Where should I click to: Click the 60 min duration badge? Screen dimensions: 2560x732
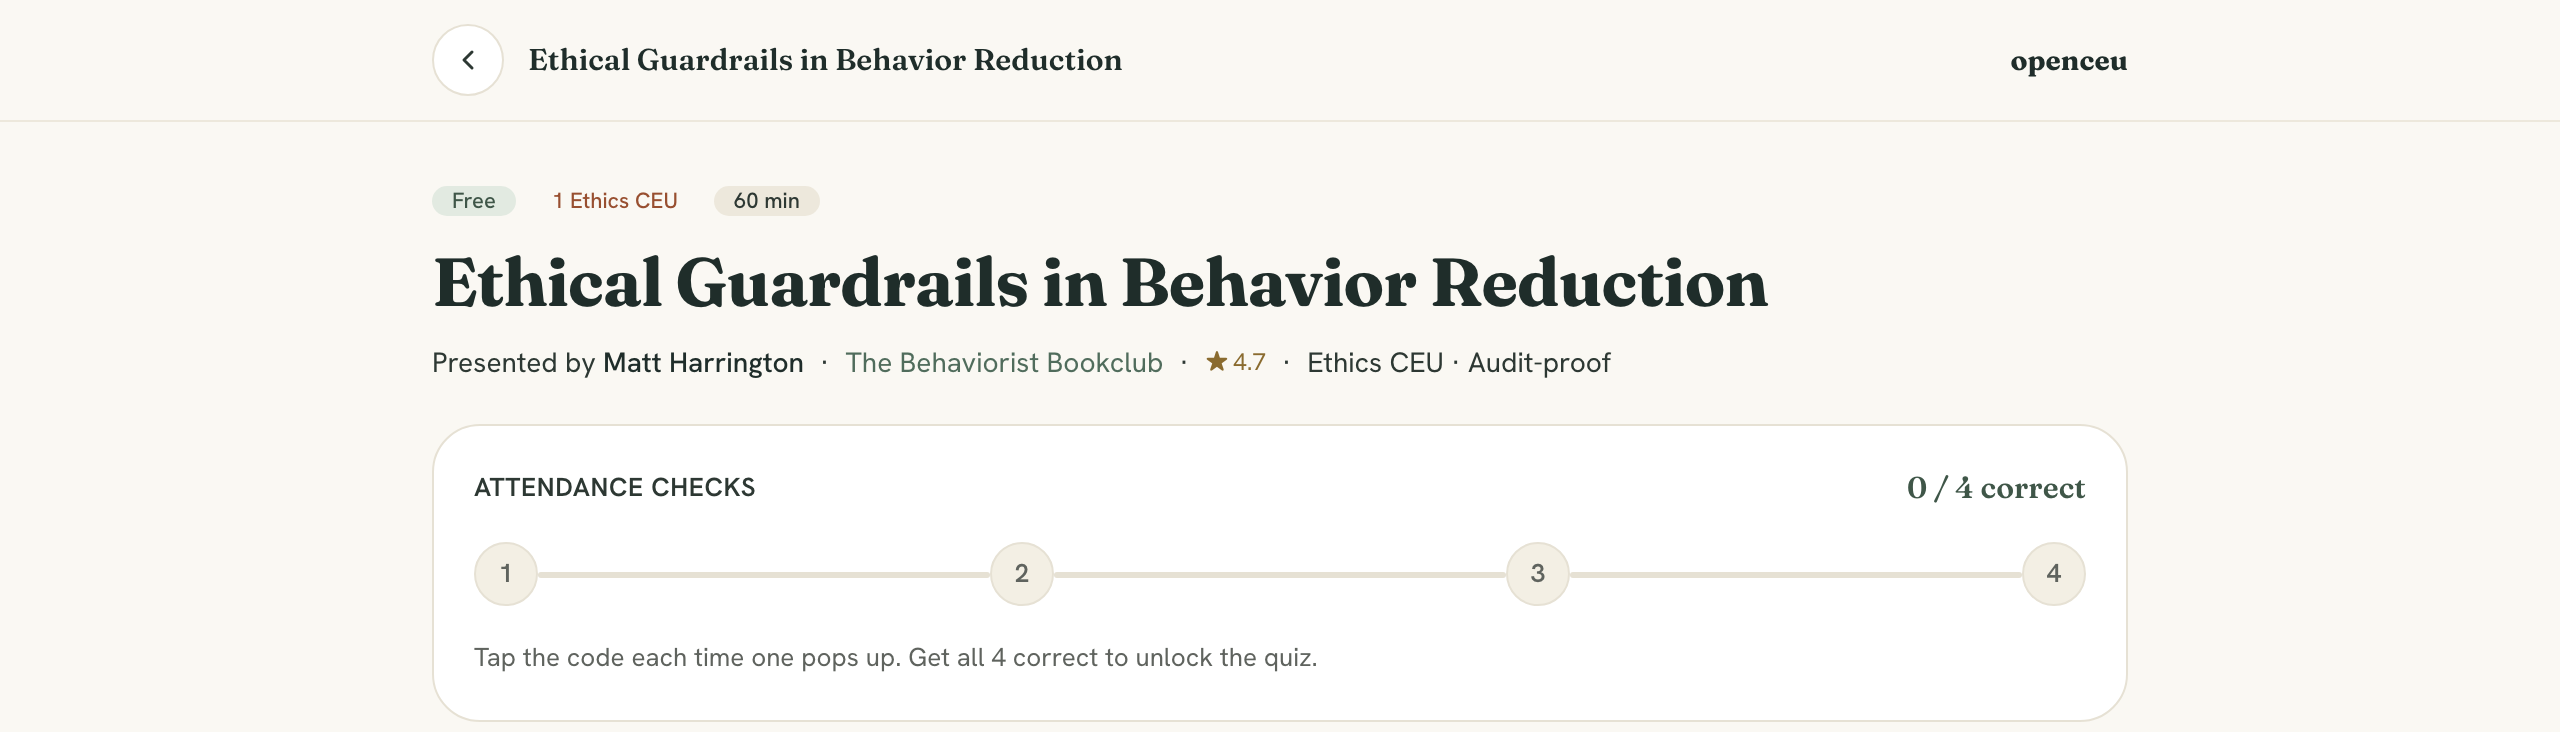point(767,201)
